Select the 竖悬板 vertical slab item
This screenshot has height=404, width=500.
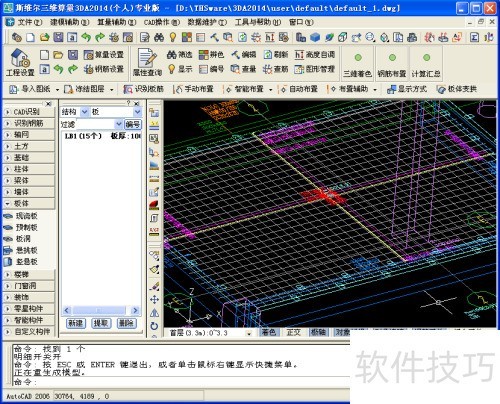tap(21, 262)
